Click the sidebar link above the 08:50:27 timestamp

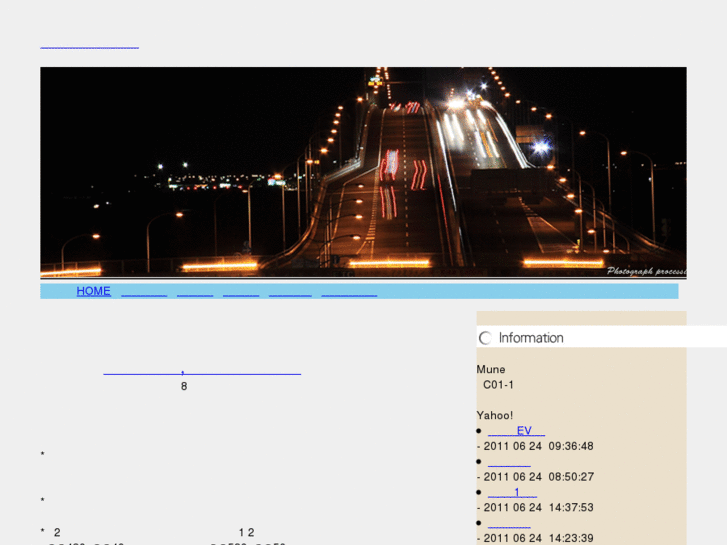(509, 462)
